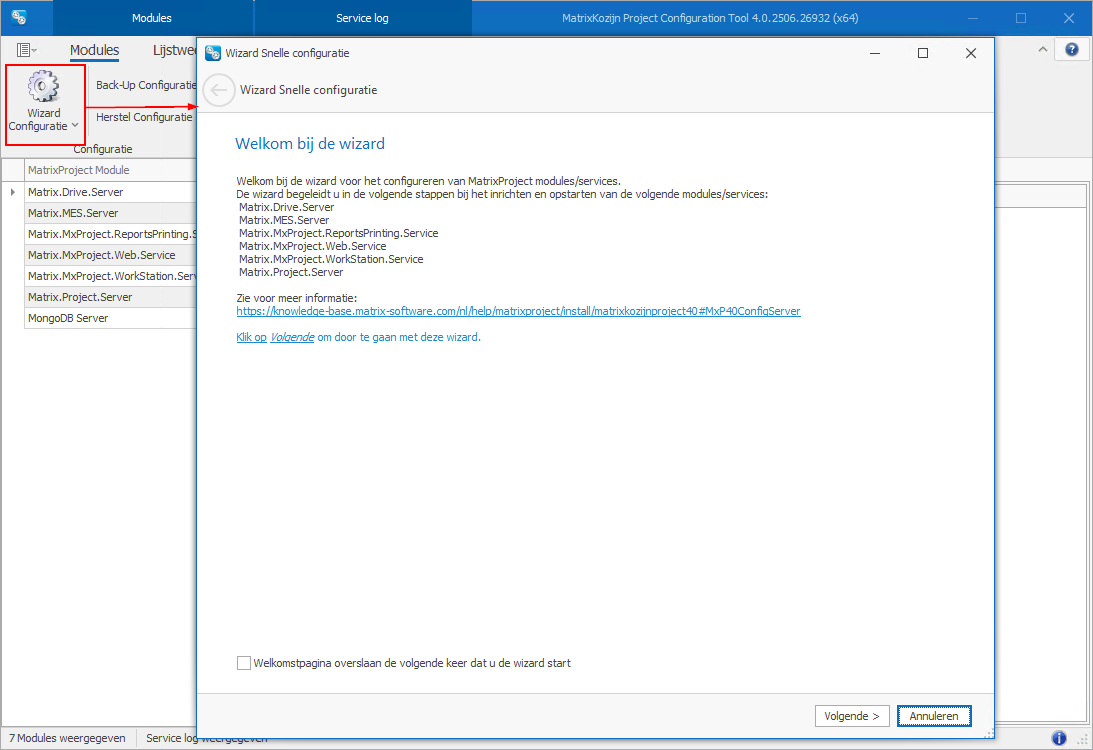
Task: Select the Modules ribbon tab
Action: [x=94, y=50]
